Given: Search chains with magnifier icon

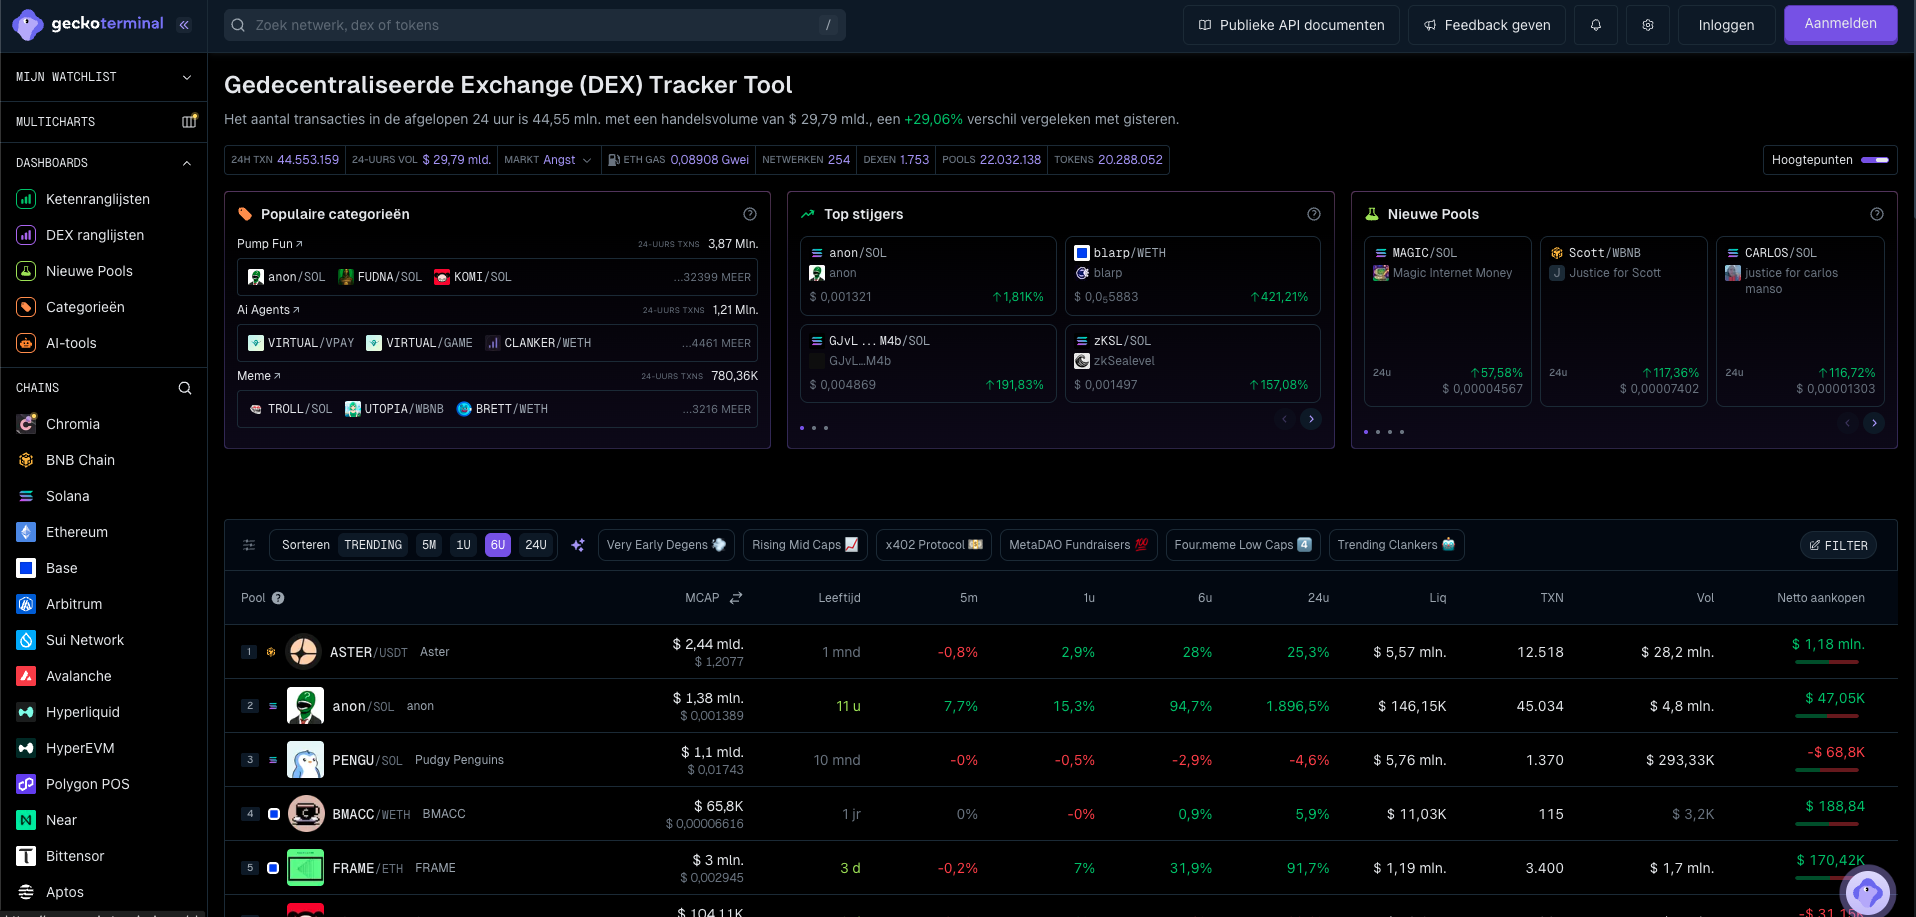Looking at the screenshot, I should pyautogui.click(x=185, y=388).
